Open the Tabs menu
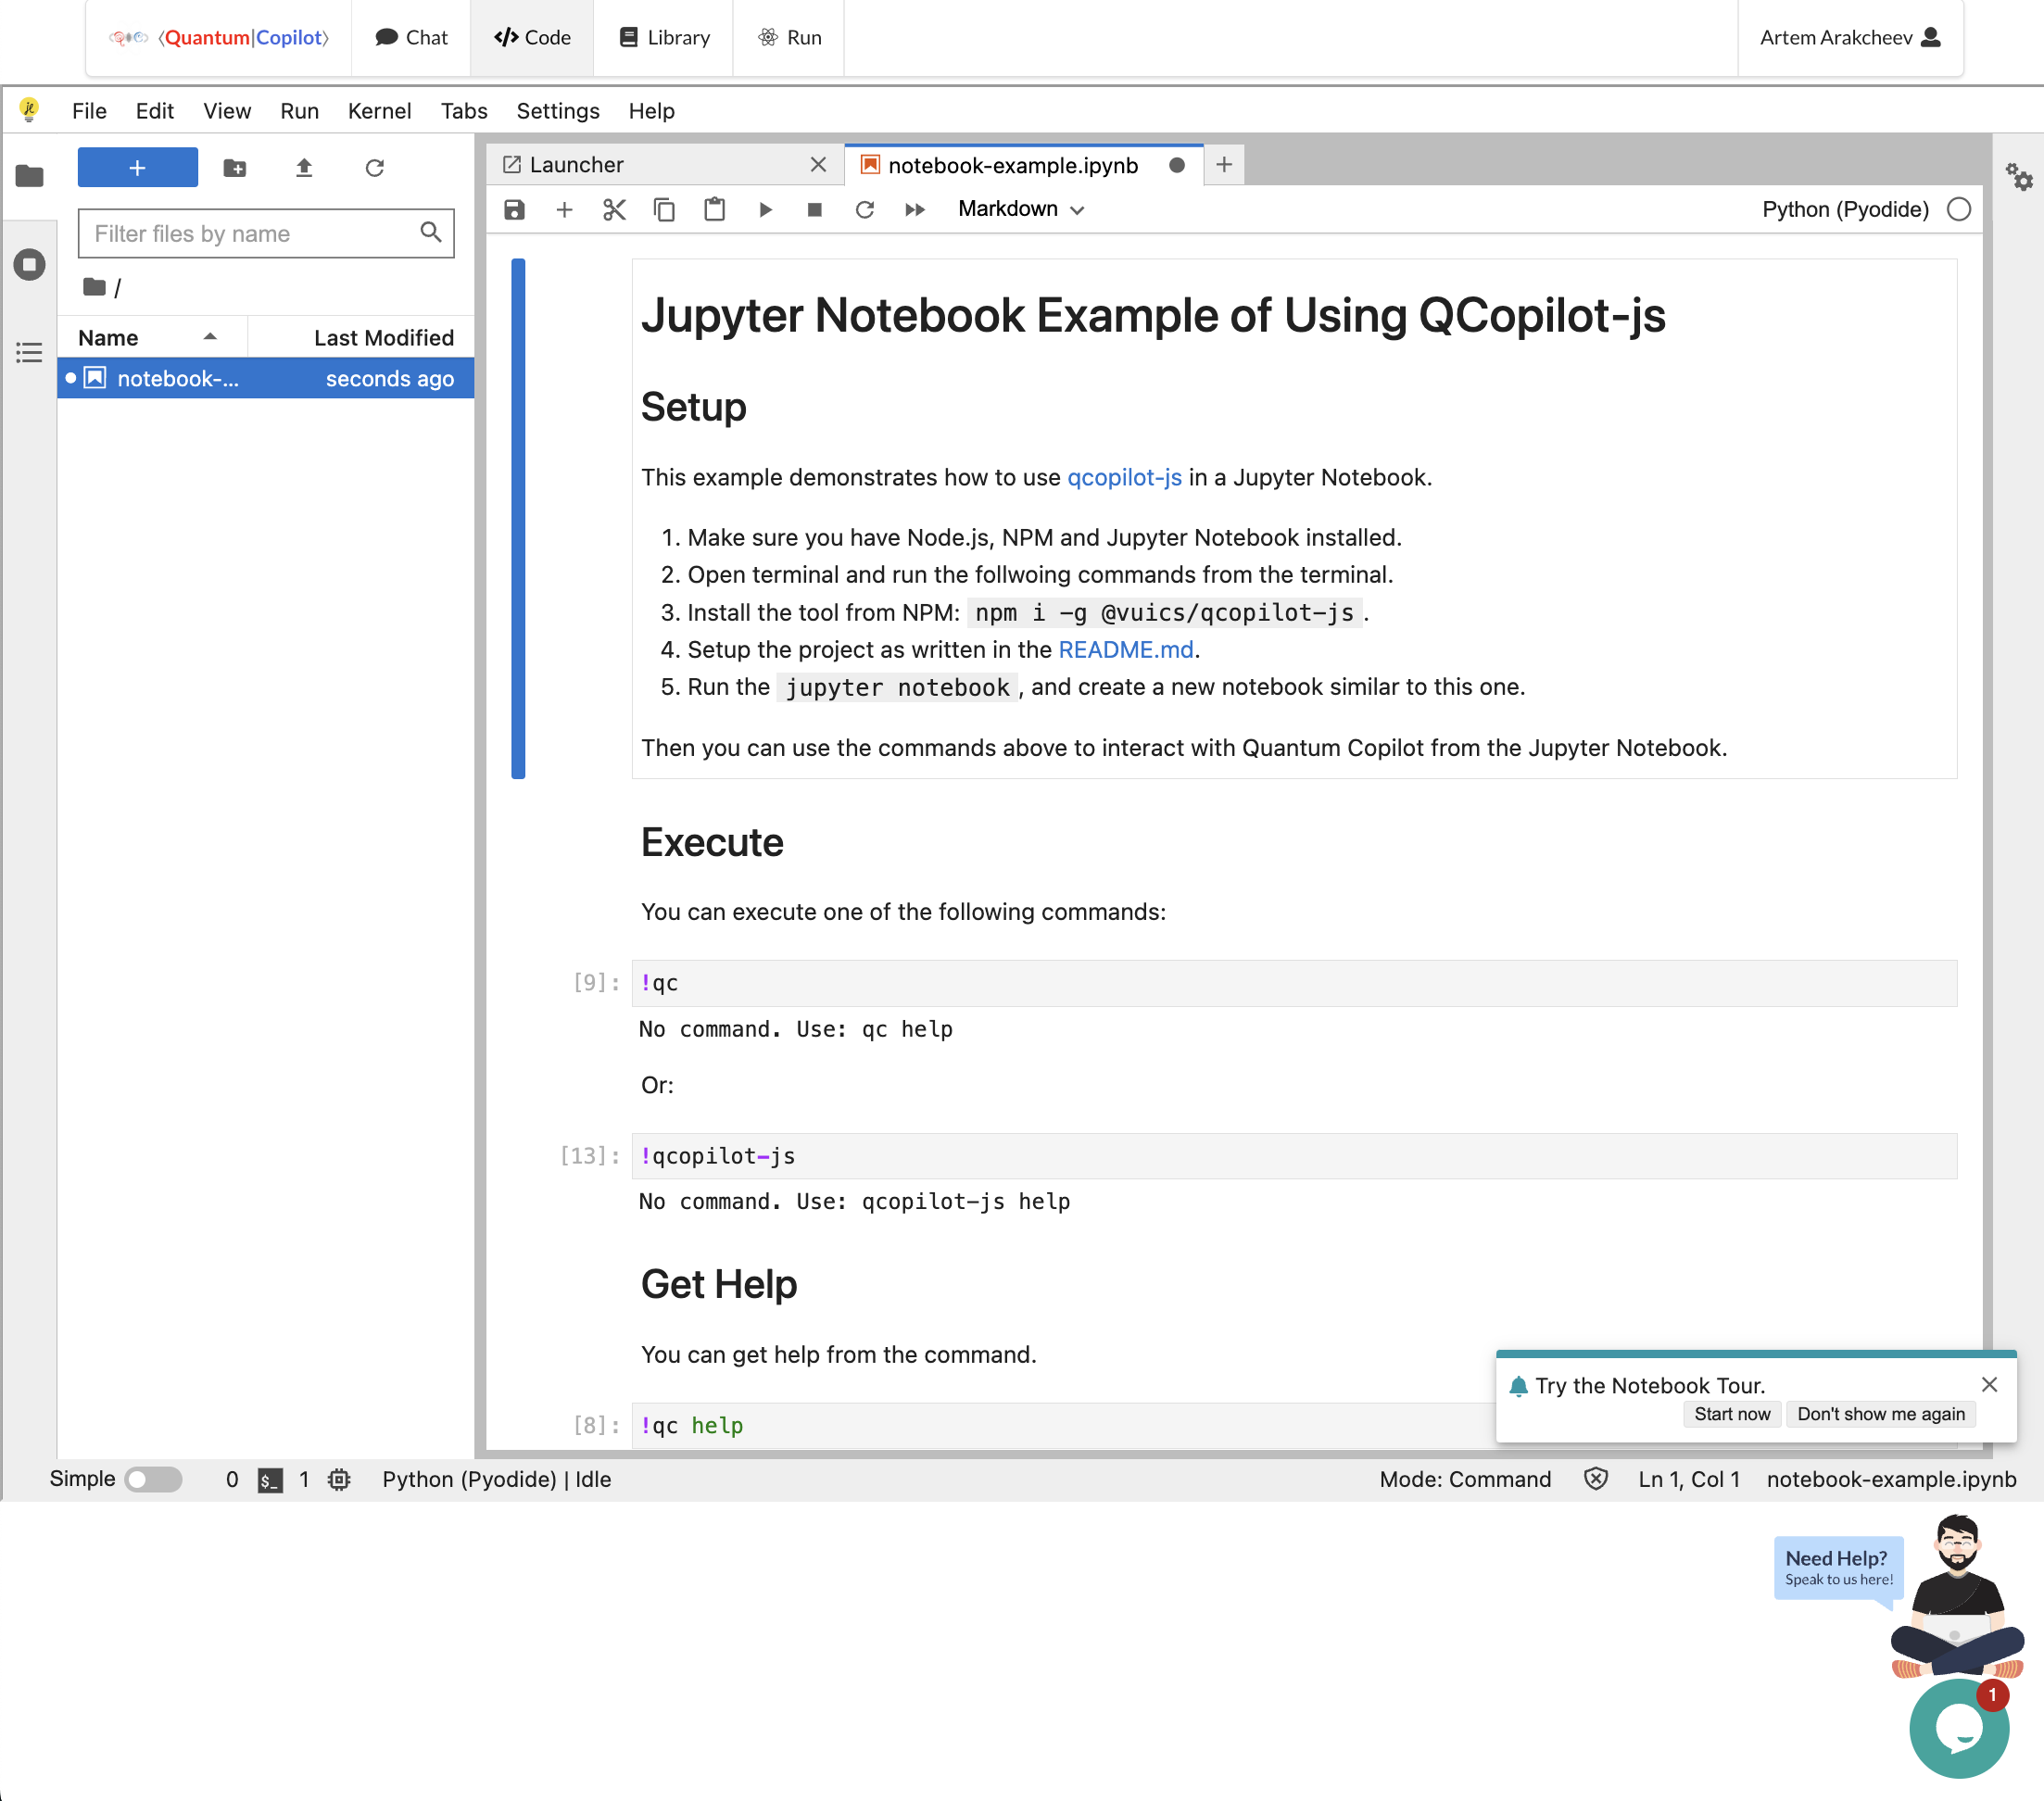2044x1801 pixels. point(464,111)
